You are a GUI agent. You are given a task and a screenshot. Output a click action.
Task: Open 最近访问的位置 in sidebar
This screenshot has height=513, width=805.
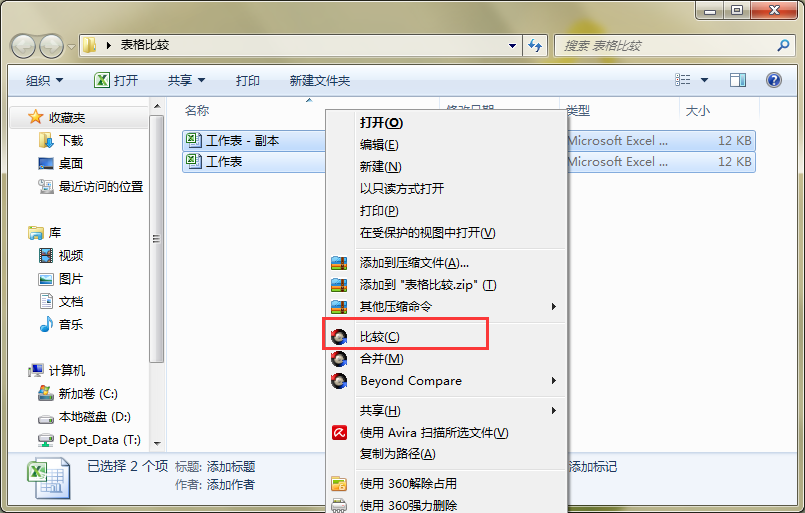point(101,187)
